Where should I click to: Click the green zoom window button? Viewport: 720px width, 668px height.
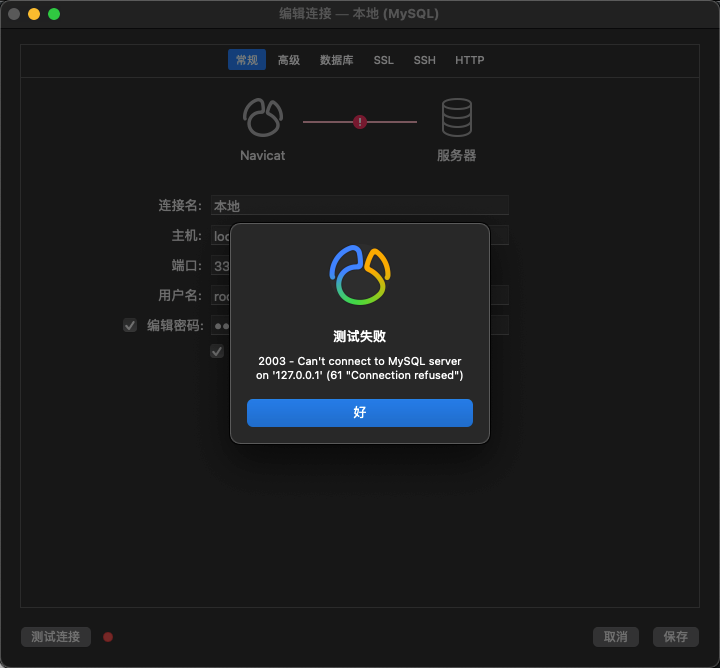(x=54, y=14)
